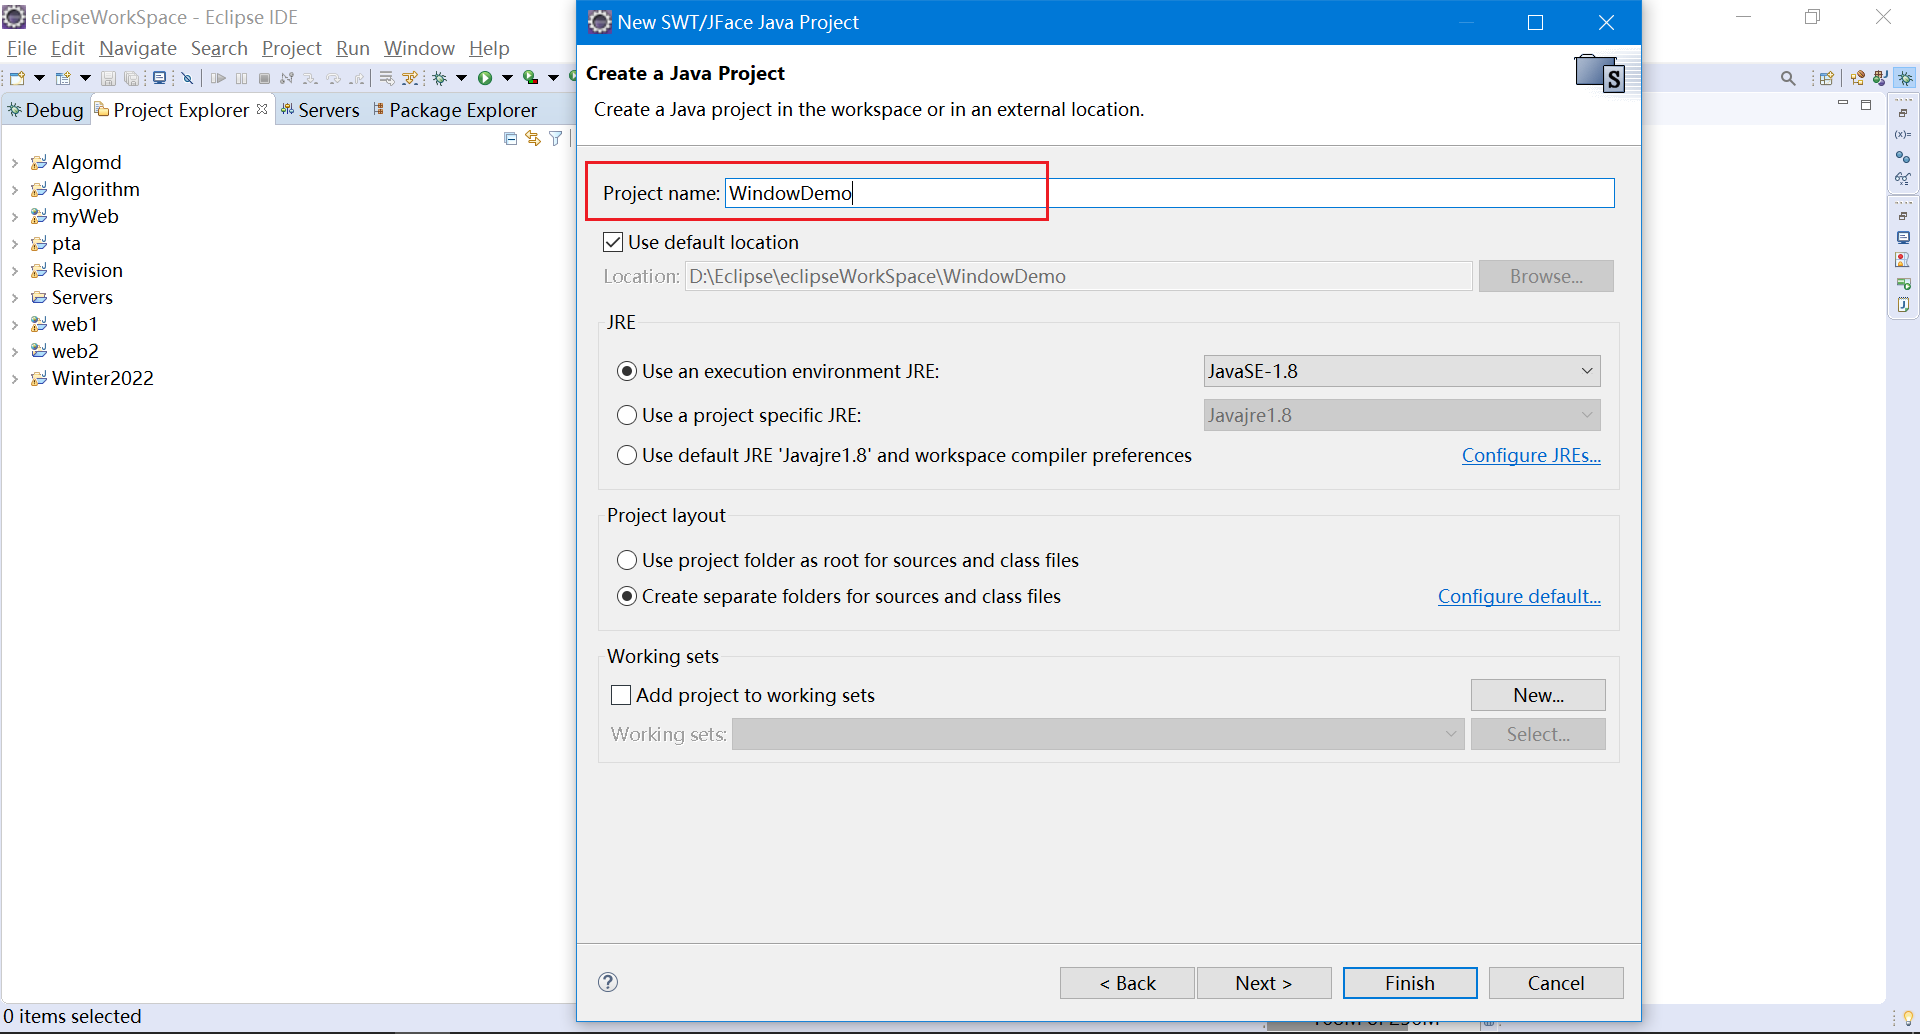
Task: Open the Expressions glasses icon
Action: point(1903,179)
